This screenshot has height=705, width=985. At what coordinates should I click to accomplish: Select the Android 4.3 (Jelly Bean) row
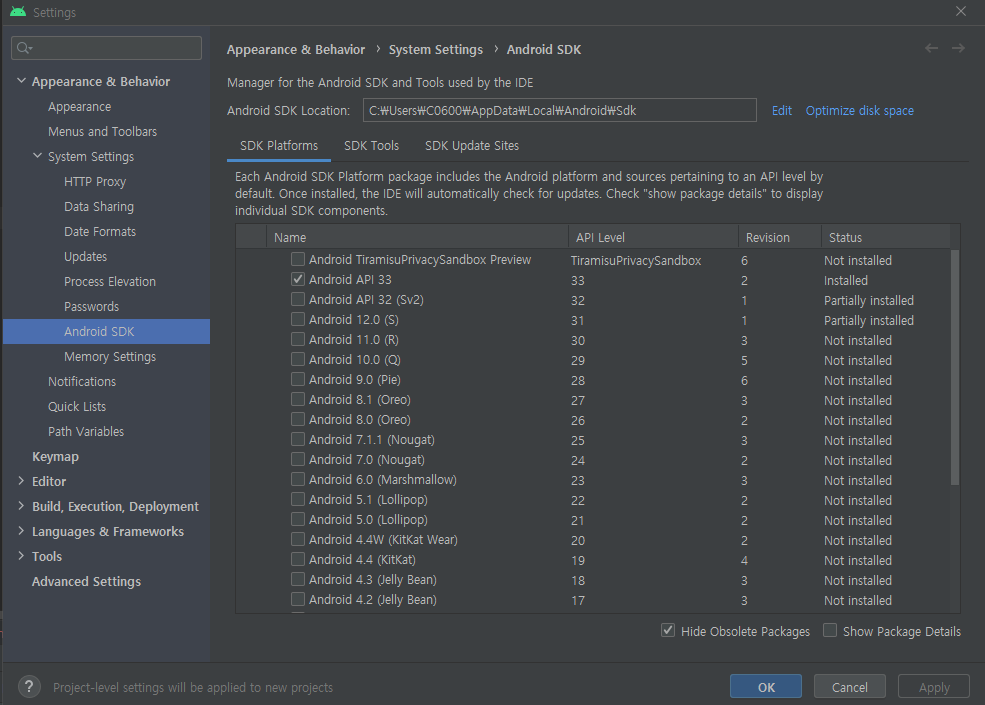click(594, 580)
